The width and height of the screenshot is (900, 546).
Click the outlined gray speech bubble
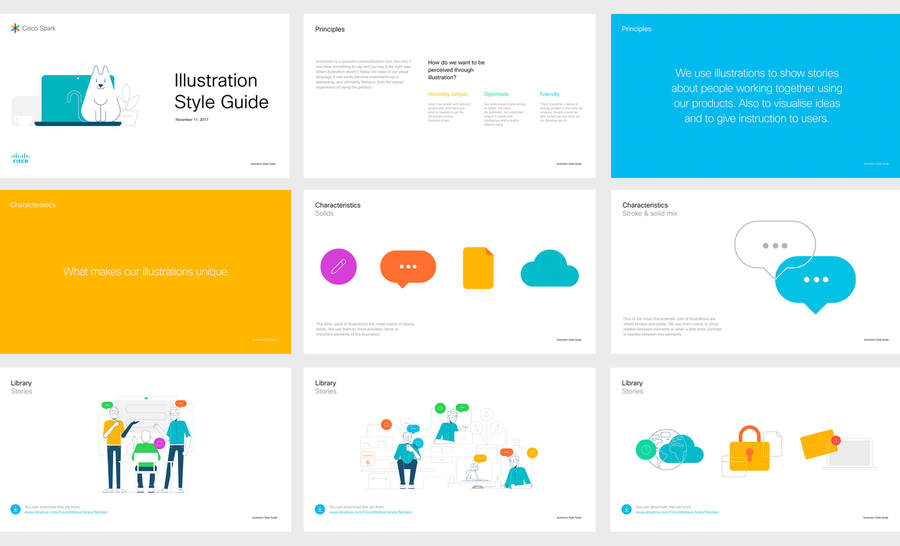pos(776,243)
